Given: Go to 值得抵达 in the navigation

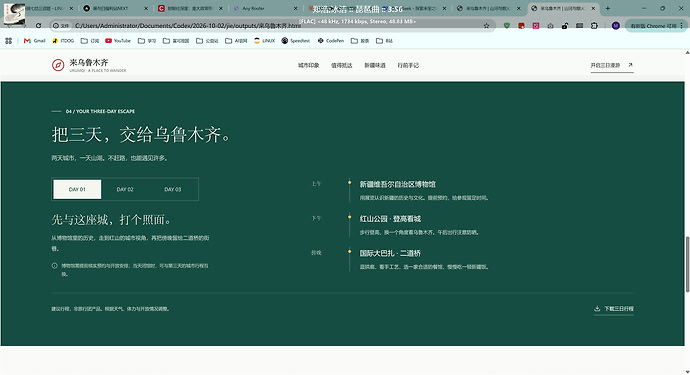Looking at the screenshot, I should 341,65.
